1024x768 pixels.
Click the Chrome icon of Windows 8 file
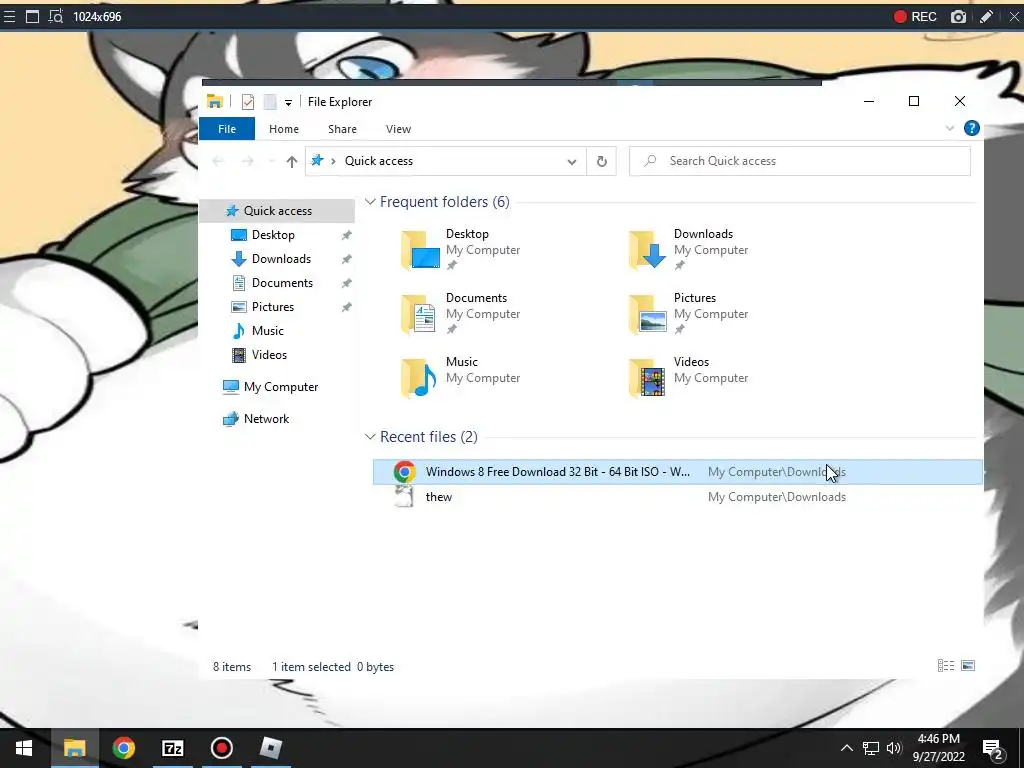[x=404, y=472]
